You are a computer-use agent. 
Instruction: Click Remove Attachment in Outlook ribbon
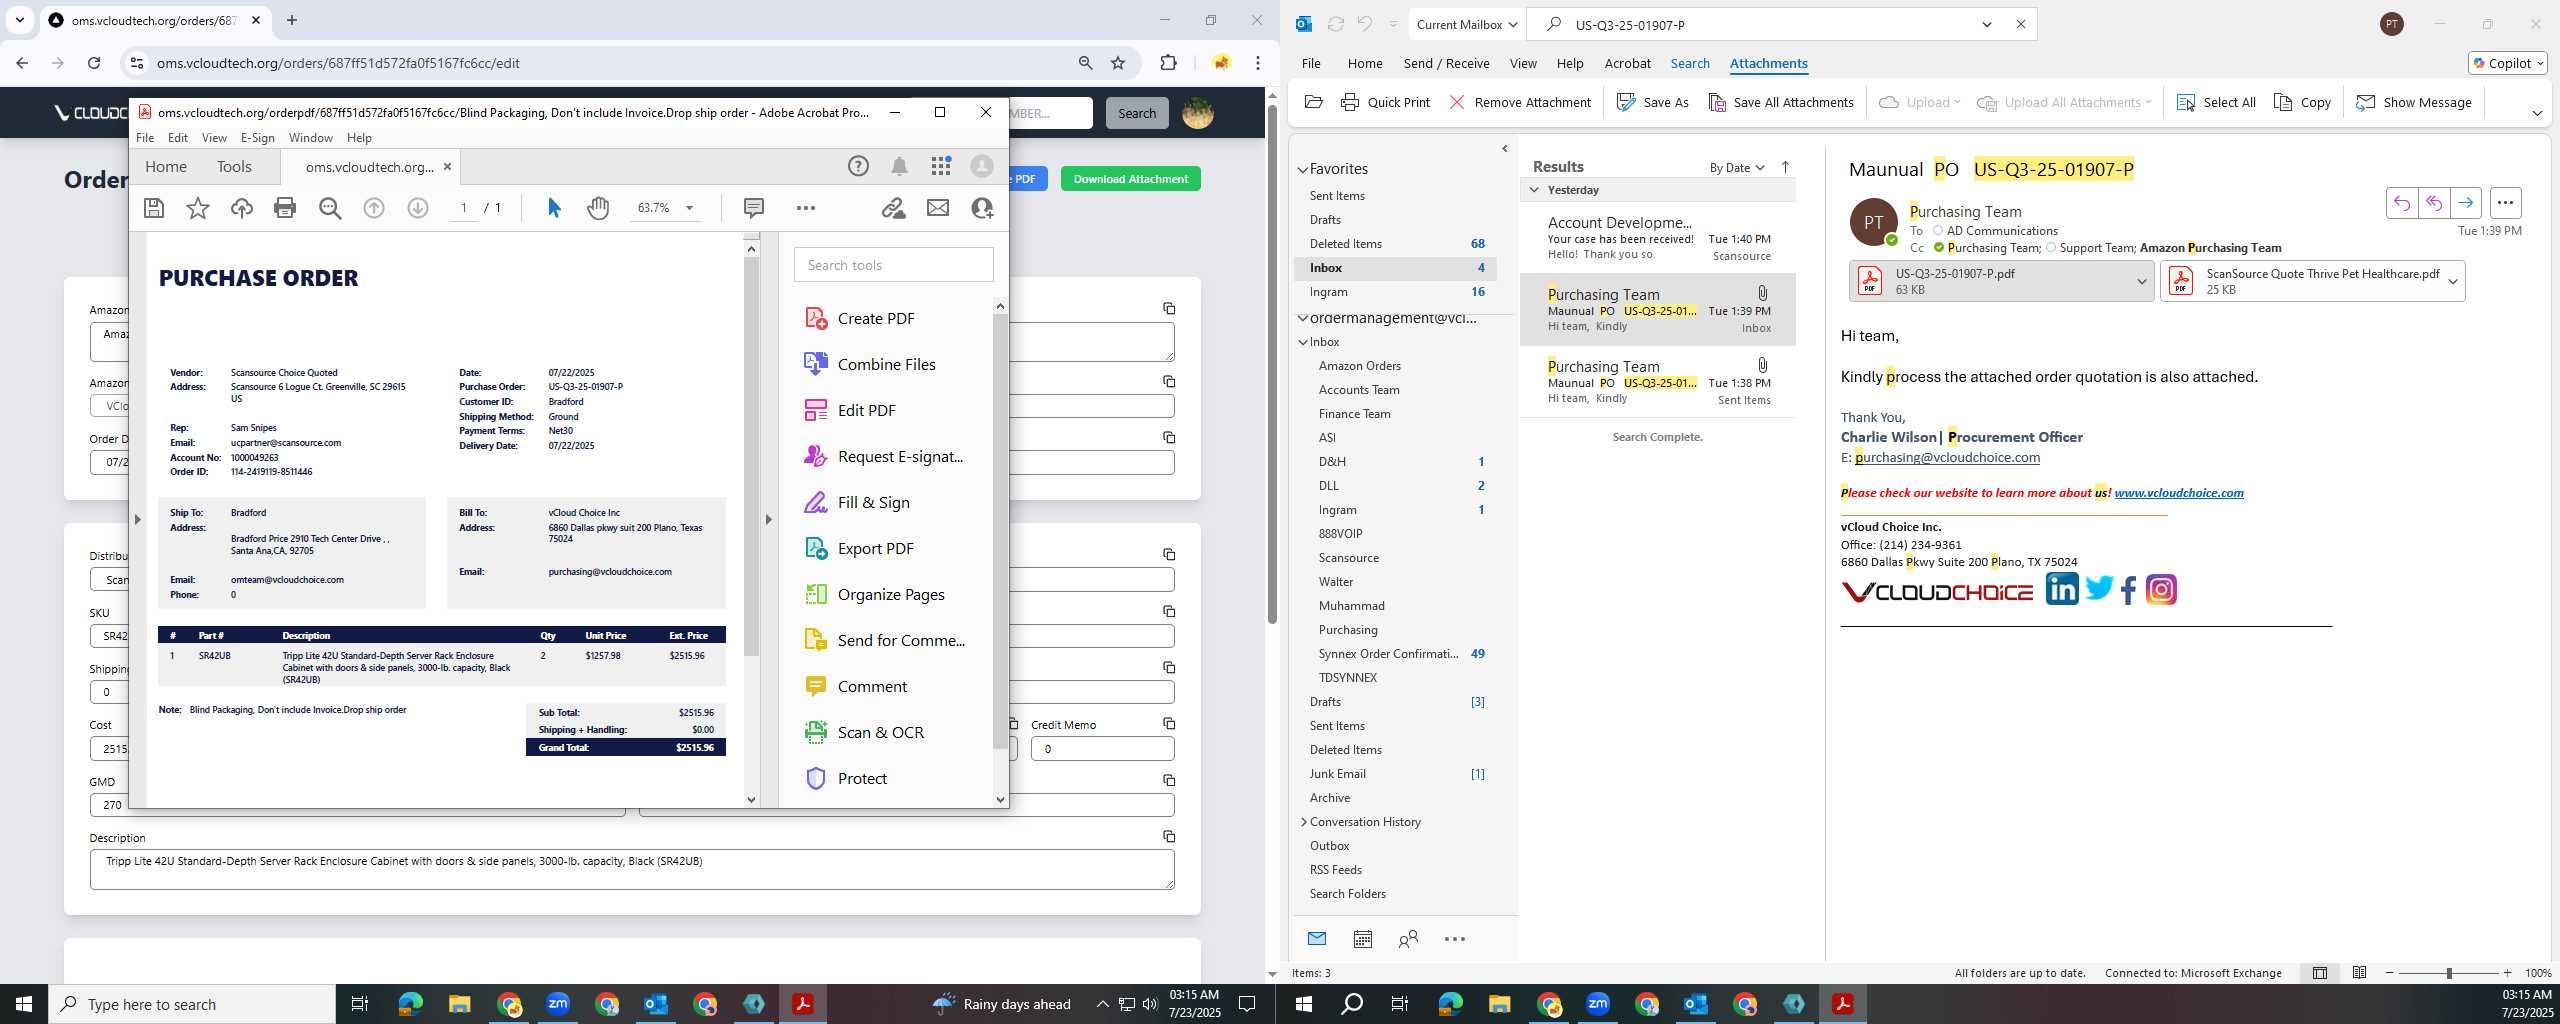click(x=1519, y=102)
